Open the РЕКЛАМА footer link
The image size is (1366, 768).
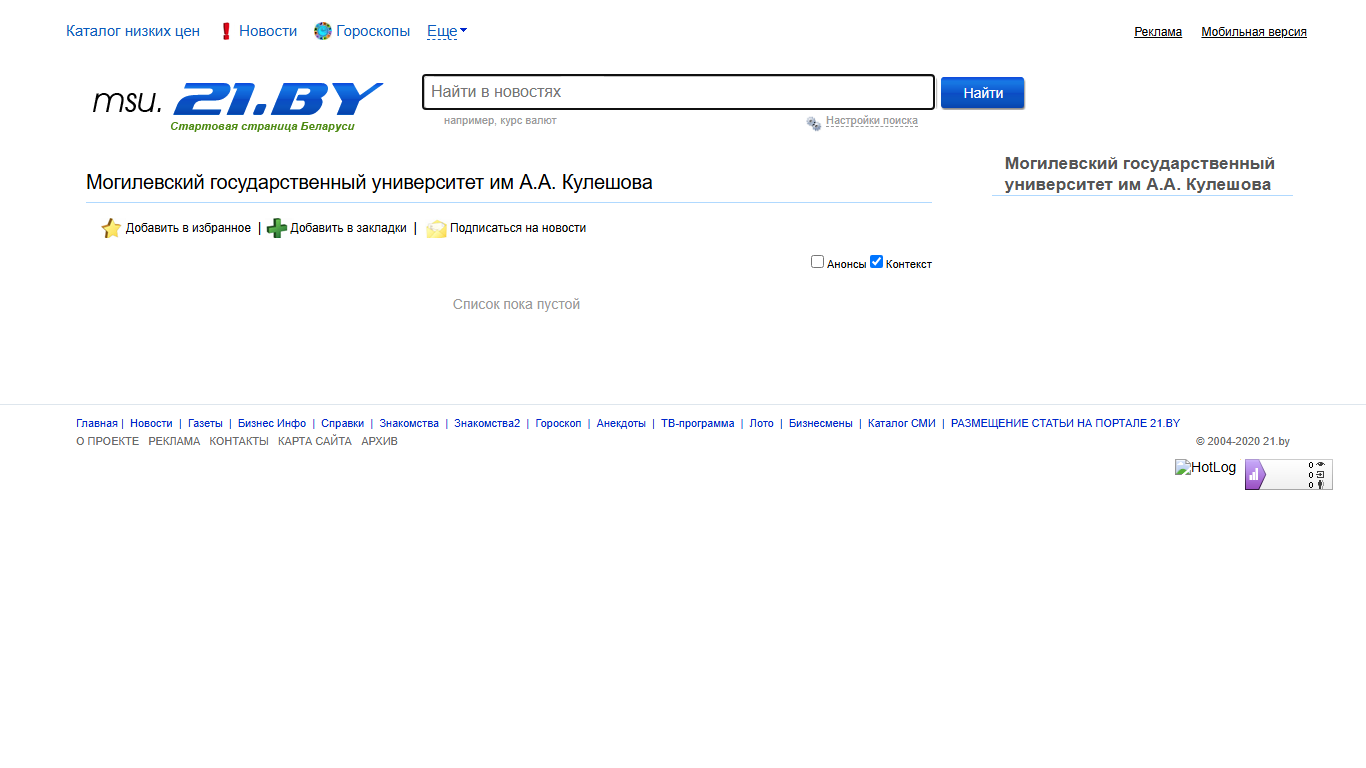174,442
